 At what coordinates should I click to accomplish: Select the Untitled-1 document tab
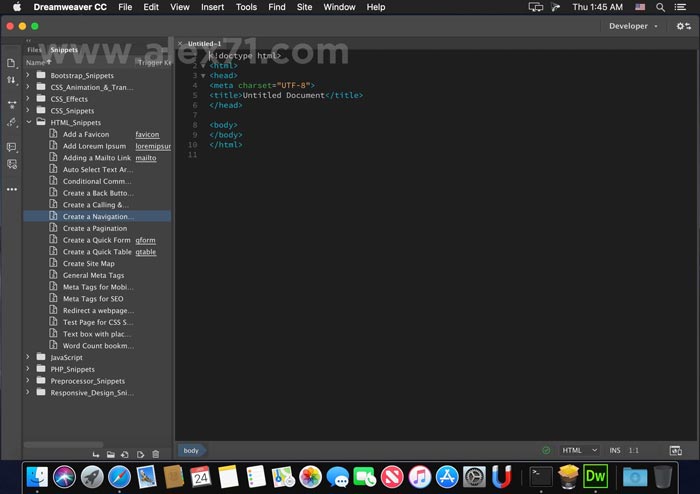click(204, 43)
